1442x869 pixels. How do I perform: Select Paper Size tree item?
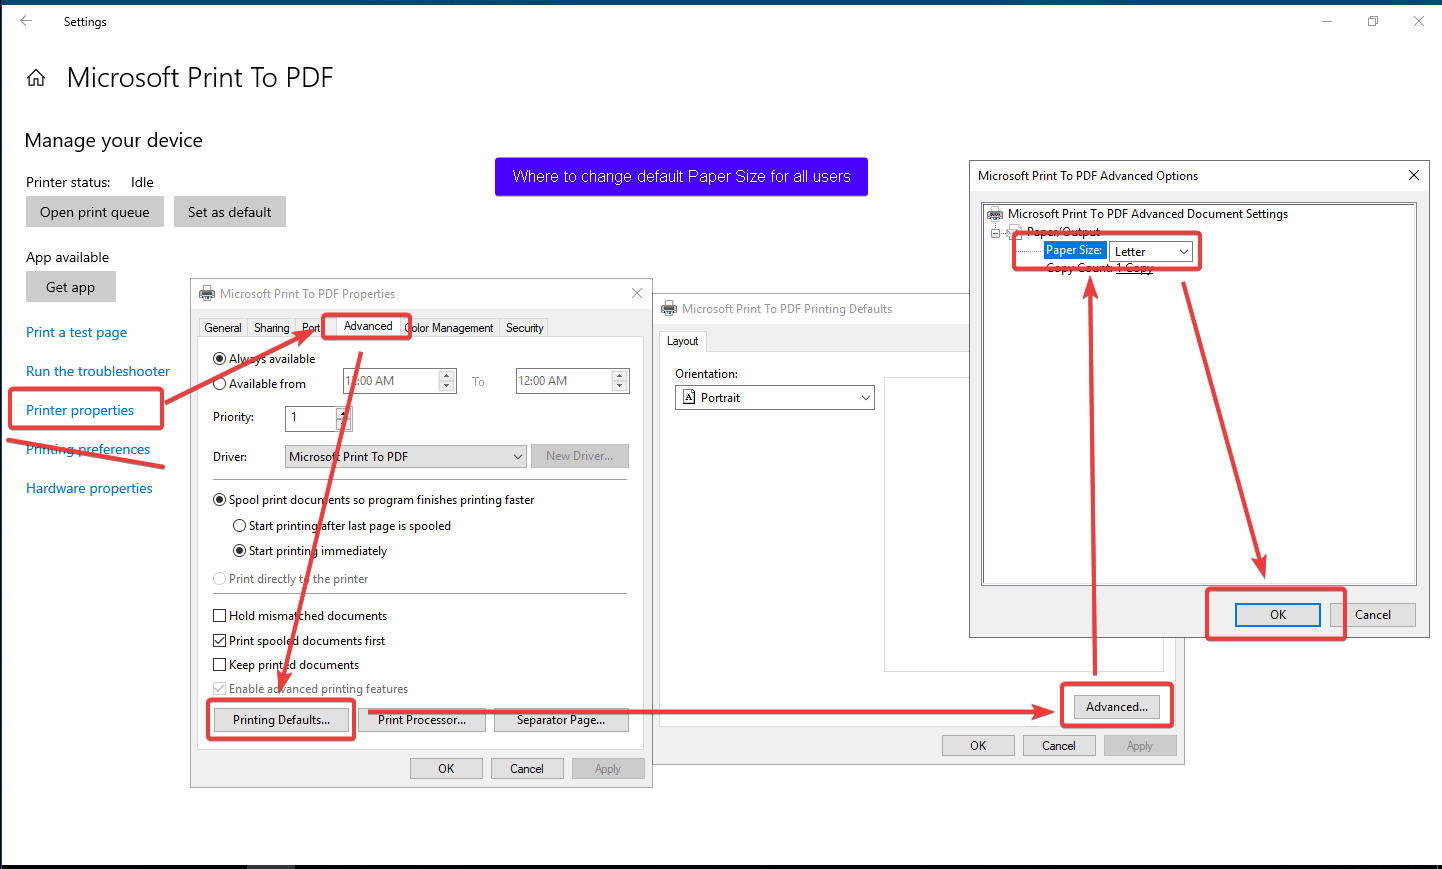pyautogui.click(x=1075, y=250)
